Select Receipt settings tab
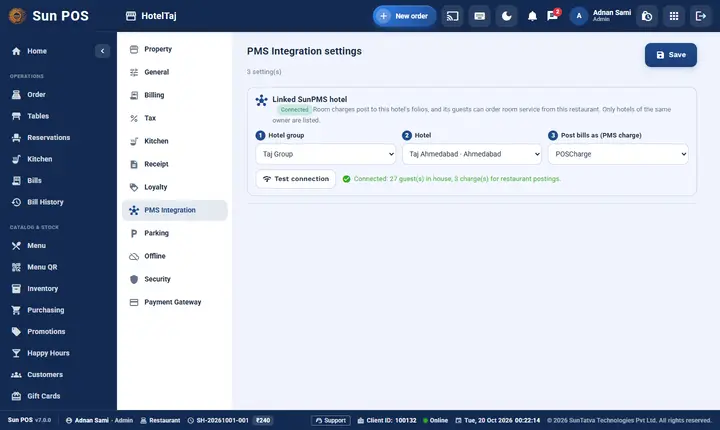Viewport: 720px width, 430px height. (x=174, y=164)
